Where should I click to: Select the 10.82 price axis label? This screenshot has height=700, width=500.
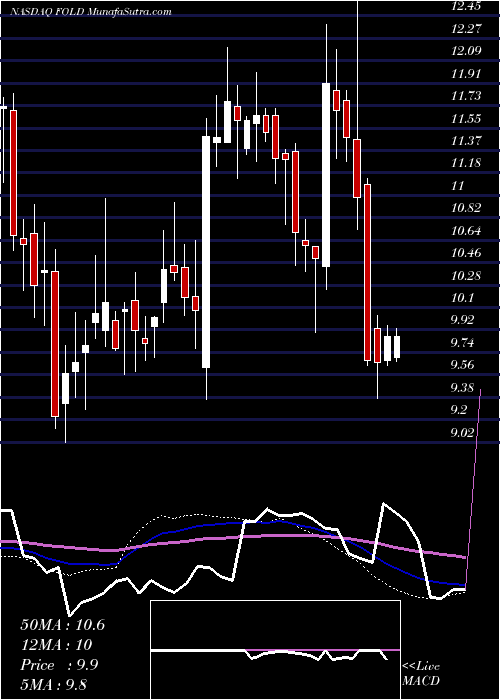point(466,208)
